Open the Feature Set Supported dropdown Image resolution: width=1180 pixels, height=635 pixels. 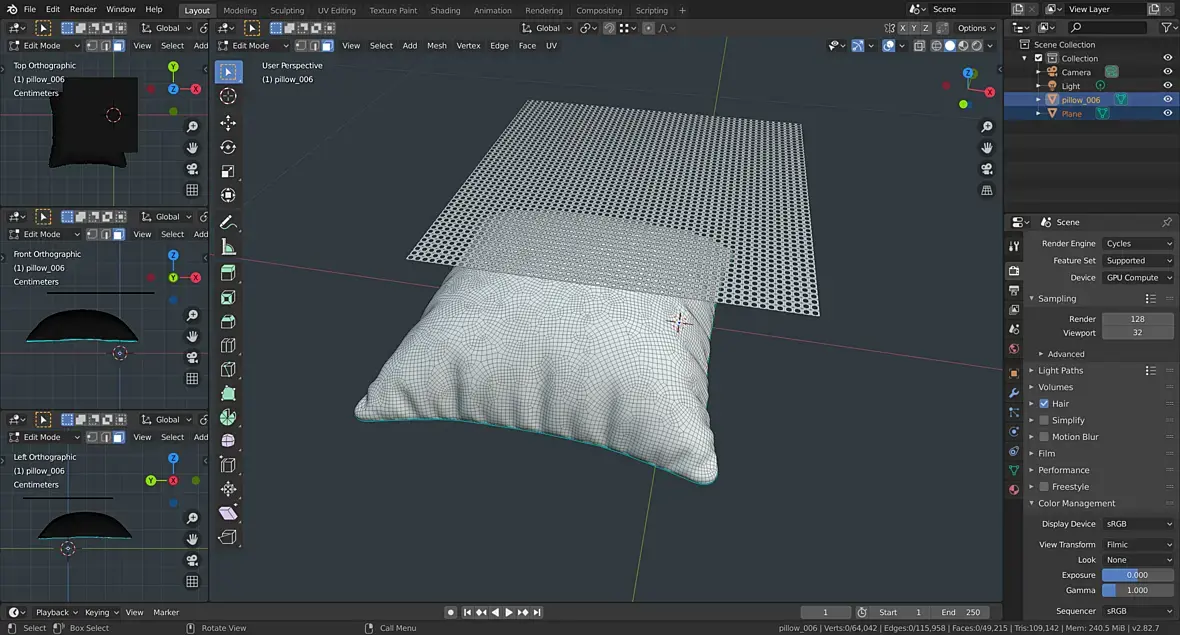click(1137, 260)
